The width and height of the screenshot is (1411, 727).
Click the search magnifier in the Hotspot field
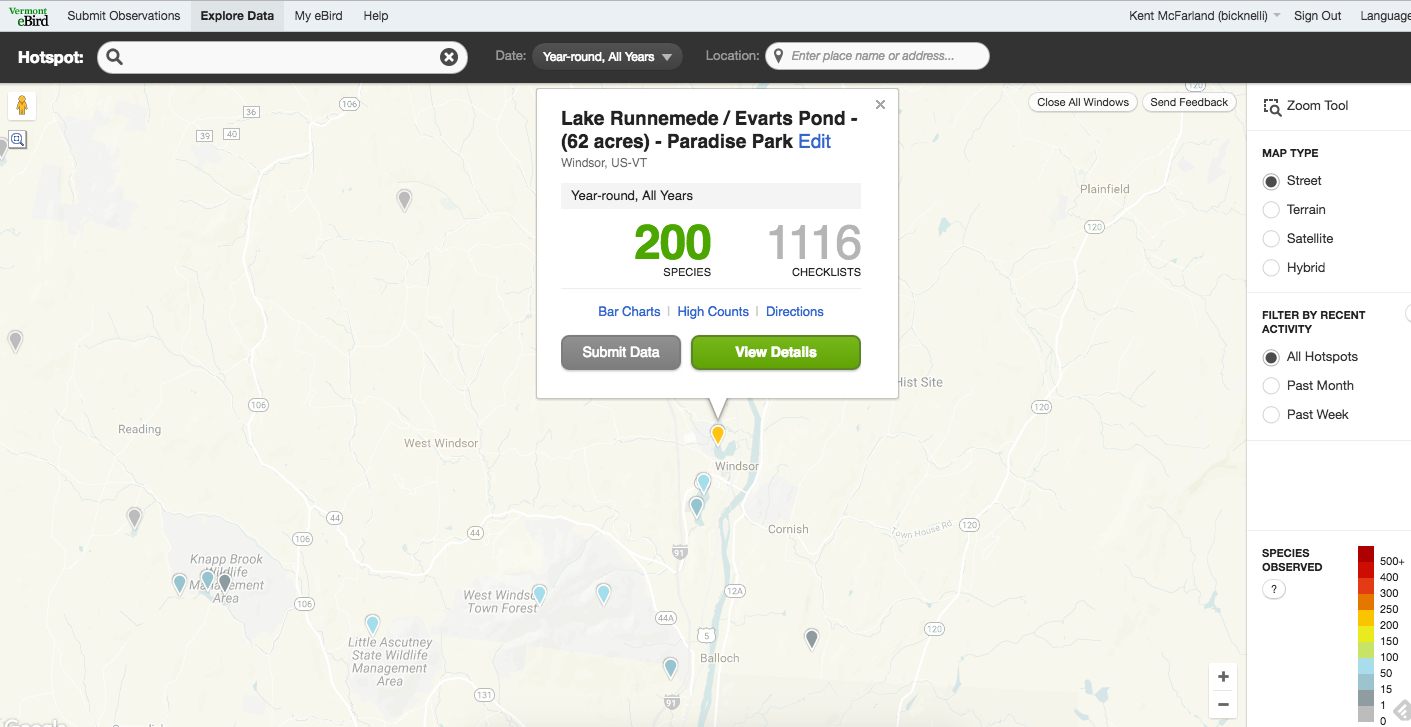[x=114, y=57]
